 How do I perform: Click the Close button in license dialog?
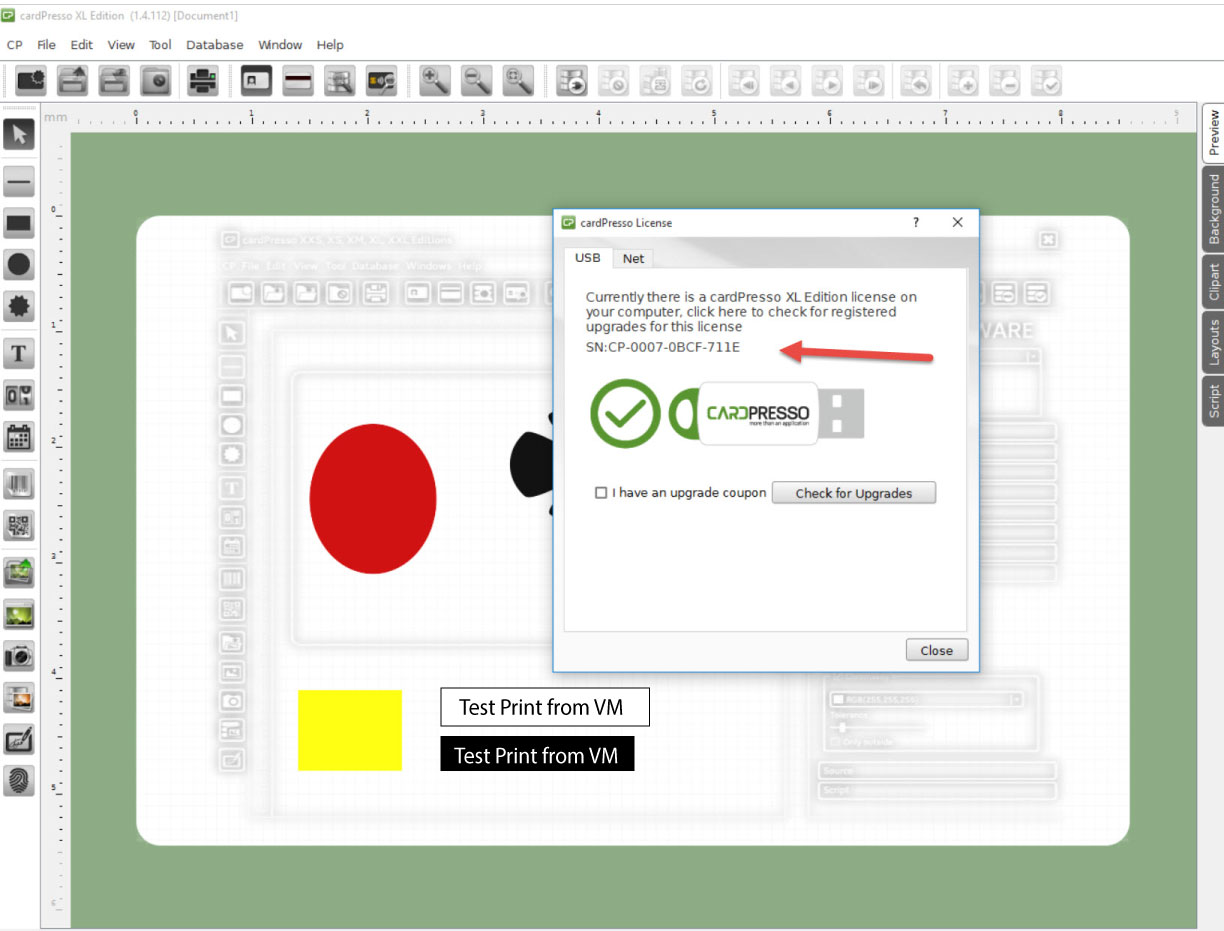pos(936,650)
